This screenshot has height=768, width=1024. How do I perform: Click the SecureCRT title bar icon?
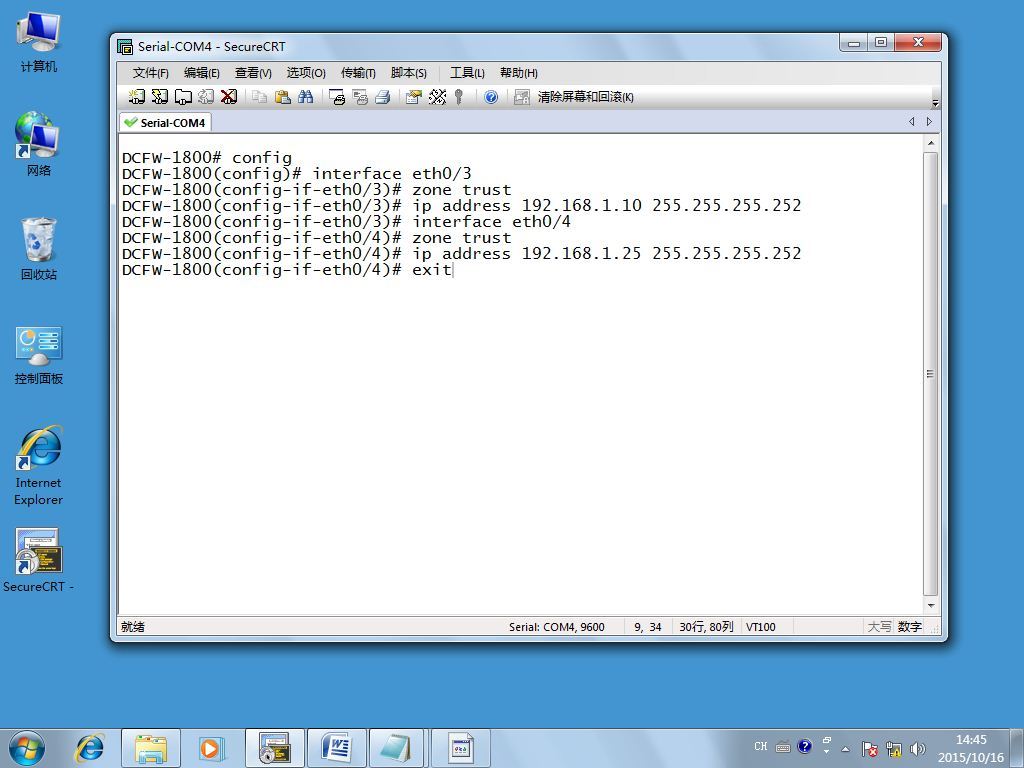[125, 46]
